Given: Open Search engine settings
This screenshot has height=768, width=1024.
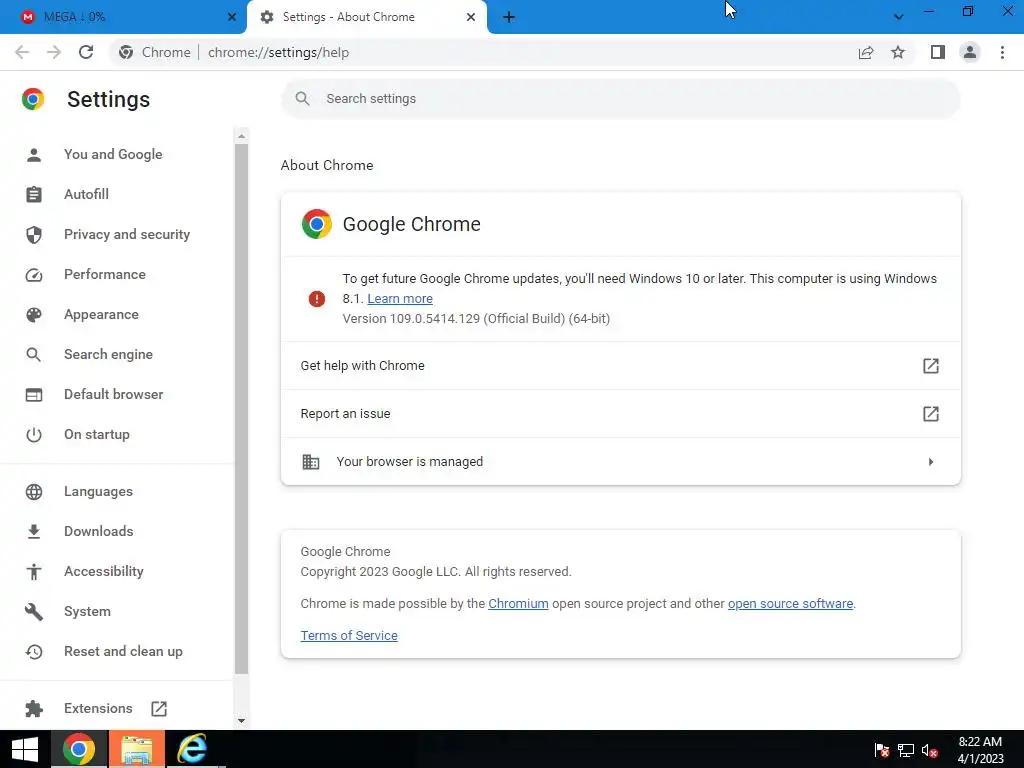Looking at the screenshot, I should tap(108, 354).
